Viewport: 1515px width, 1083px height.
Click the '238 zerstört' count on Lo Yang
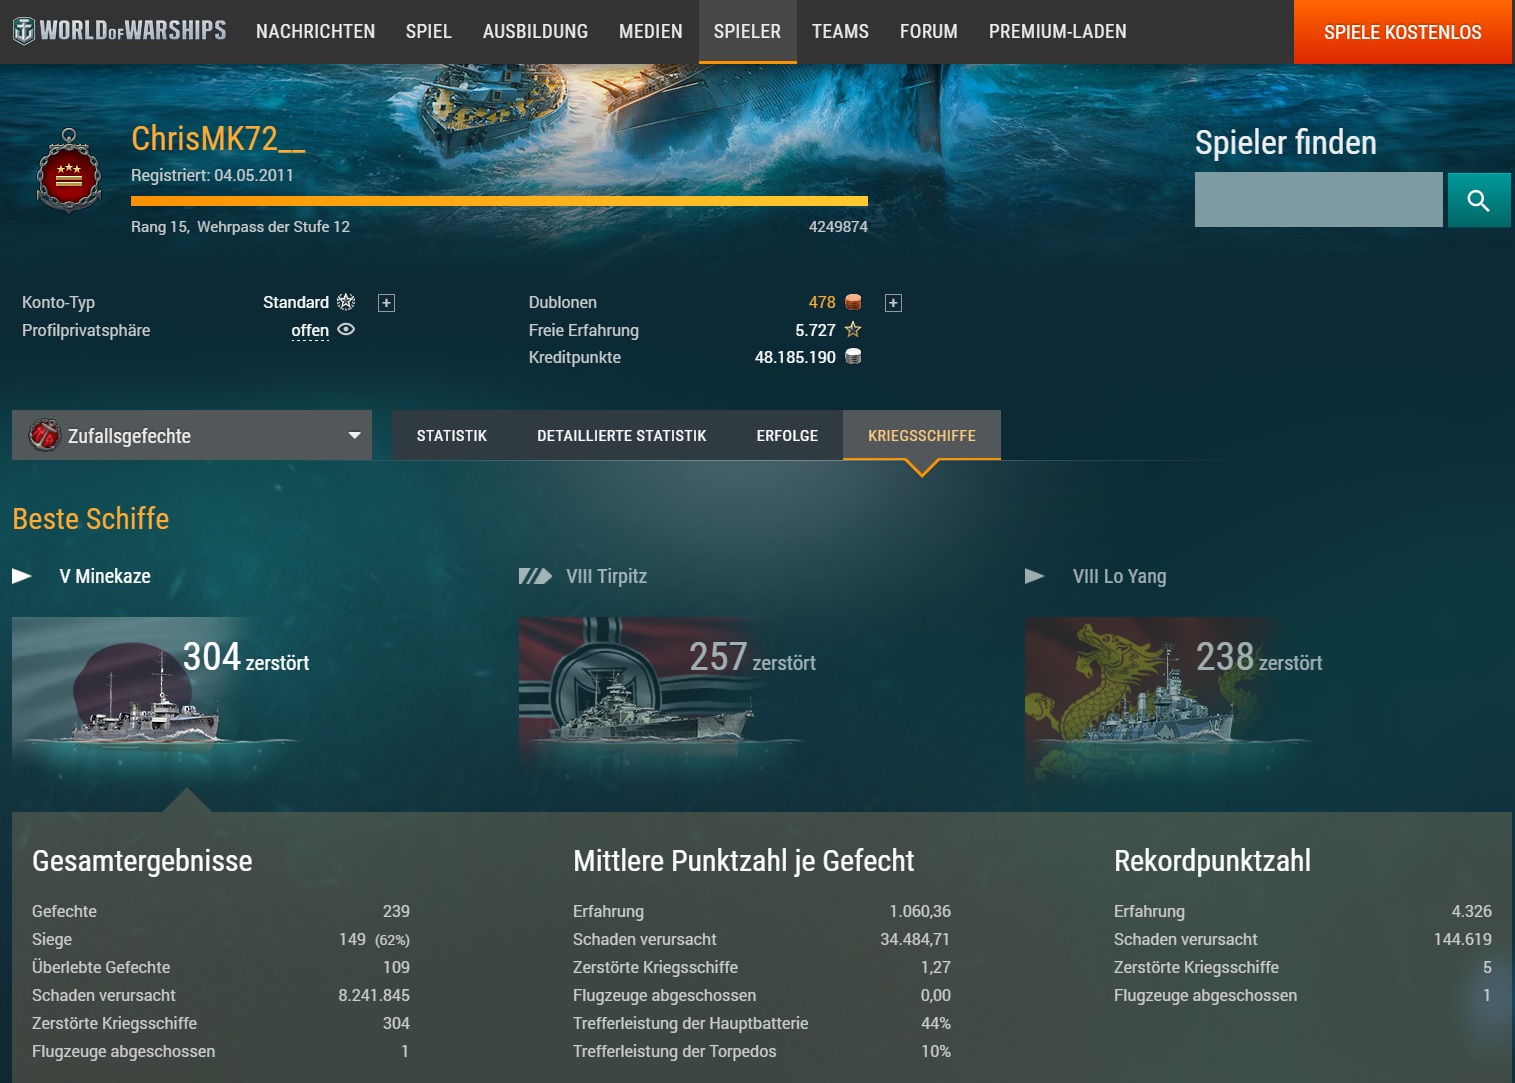click(x=1259, y=658)
